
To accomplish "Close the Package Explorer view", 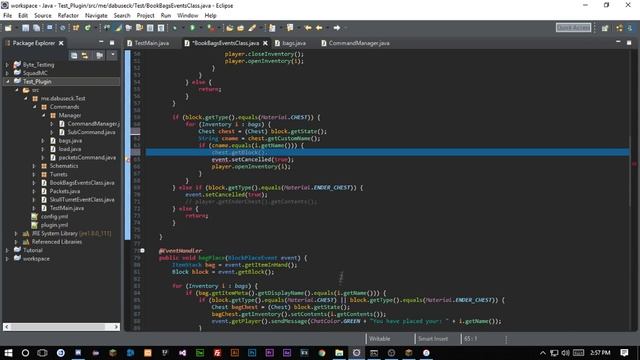I will click(x=61, y=43).
